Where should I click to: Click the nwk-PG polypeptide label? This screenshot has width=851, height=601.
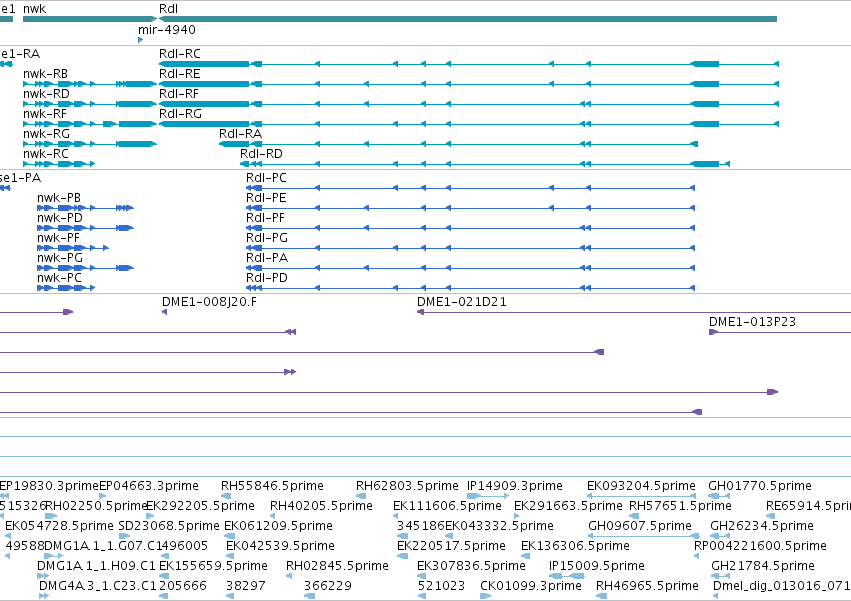coord(60,258)
